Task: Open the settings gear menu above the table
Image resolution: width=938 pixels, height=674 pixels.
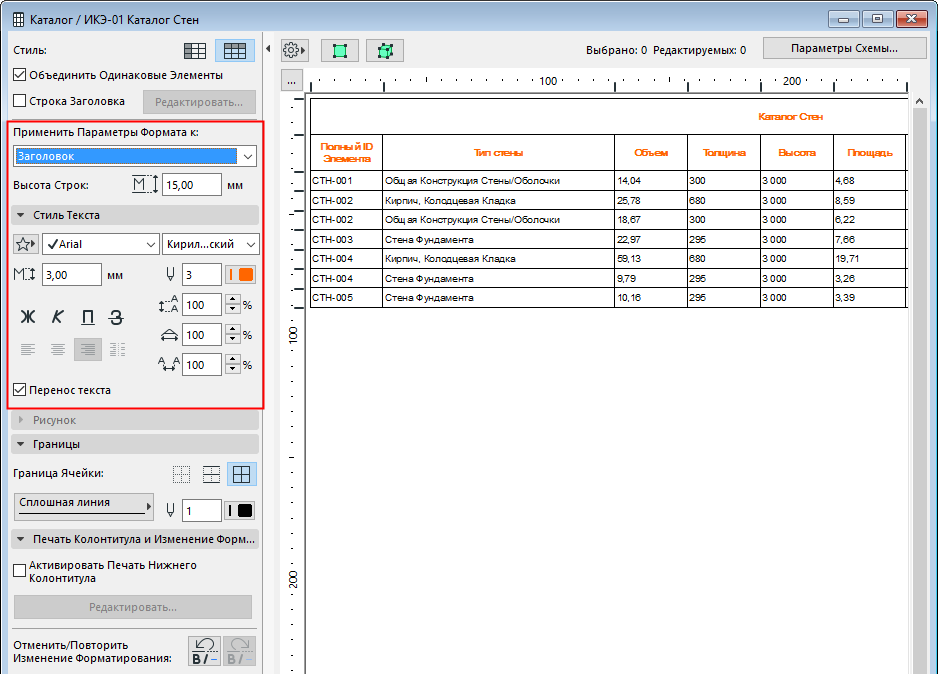Action: pyautogui.click(x=294, y=50)
